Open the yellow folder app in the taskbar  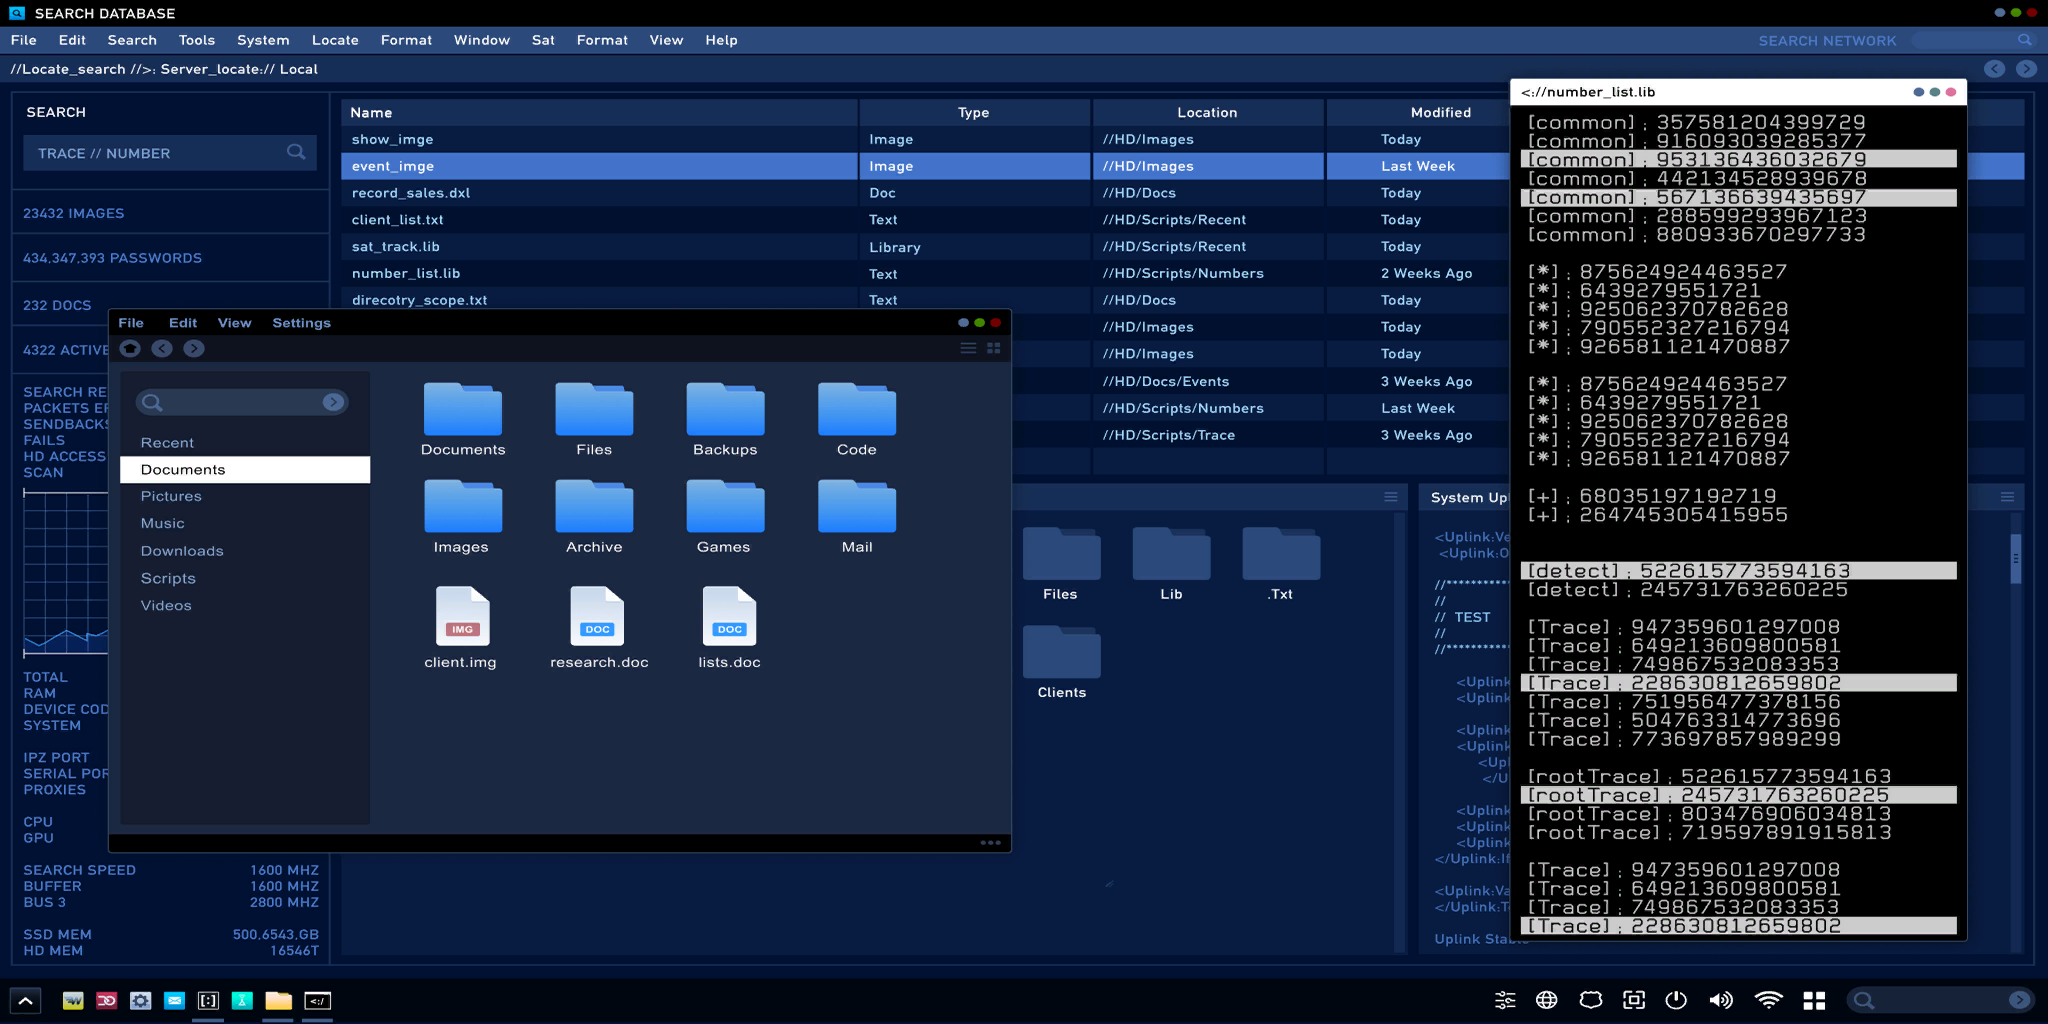click(x=278, y=1000)
